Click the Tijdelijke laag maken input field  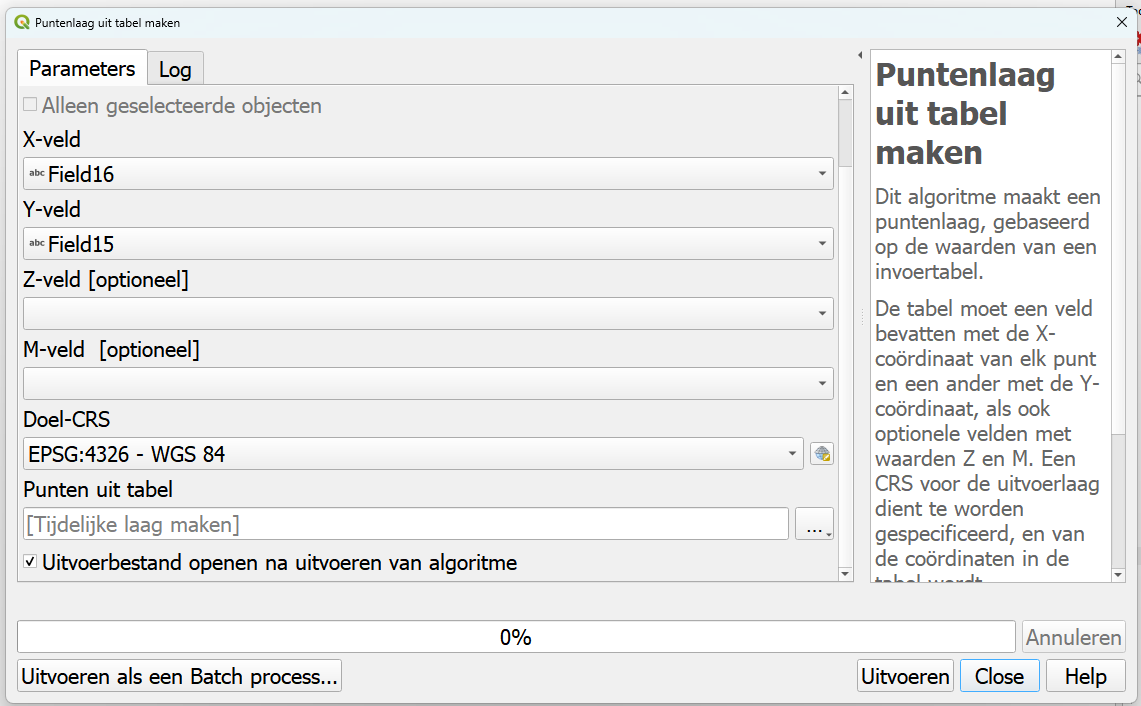(x=405, y=524)
